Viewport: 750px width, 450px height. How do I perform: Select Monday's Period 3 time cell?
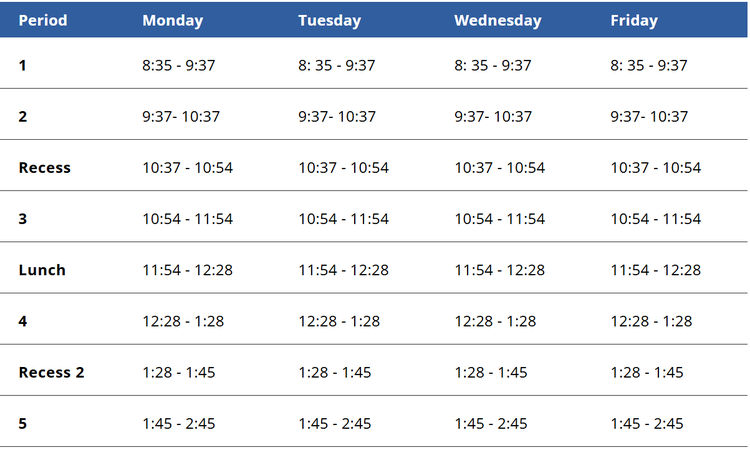(x=187, y=219)
